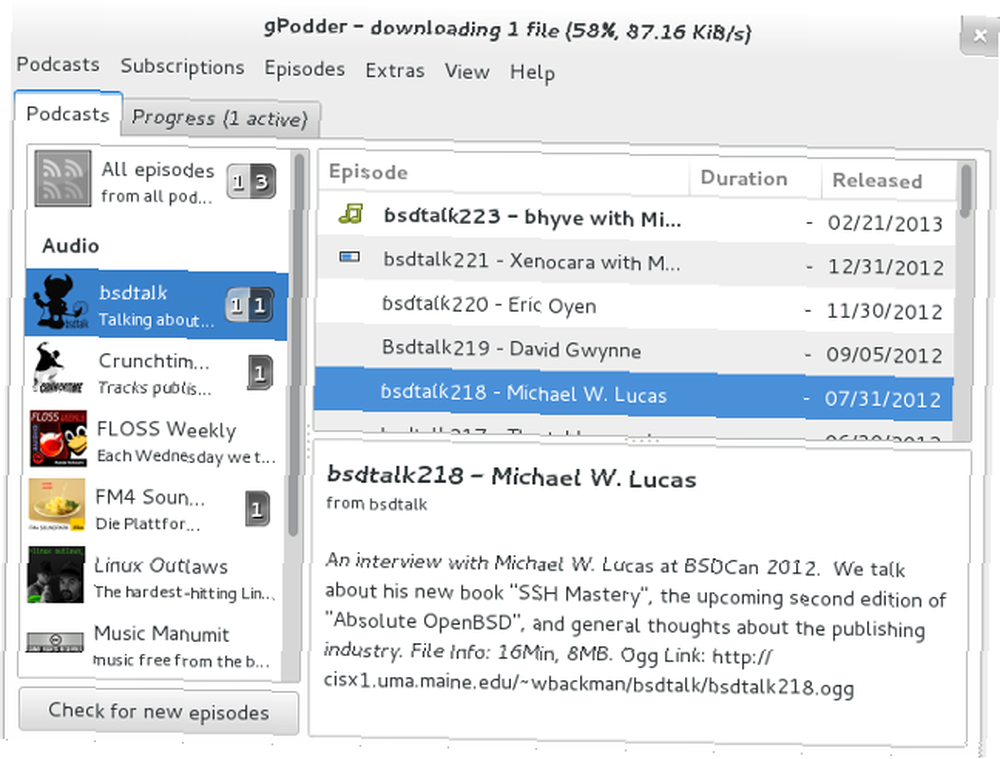Select the Crunchtime podcast
The height and width of the screenshot is (759, 1000).
coord(155,372)
